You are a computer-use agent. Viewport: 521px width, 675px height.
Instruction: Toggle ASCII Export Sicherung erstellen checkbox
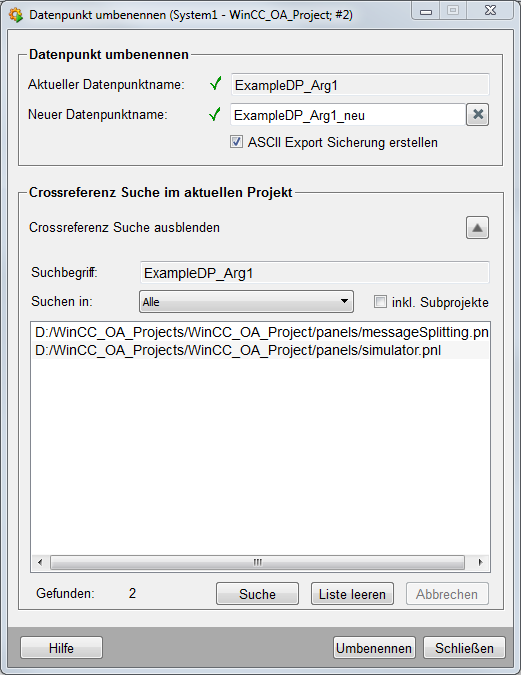(236, 142)
